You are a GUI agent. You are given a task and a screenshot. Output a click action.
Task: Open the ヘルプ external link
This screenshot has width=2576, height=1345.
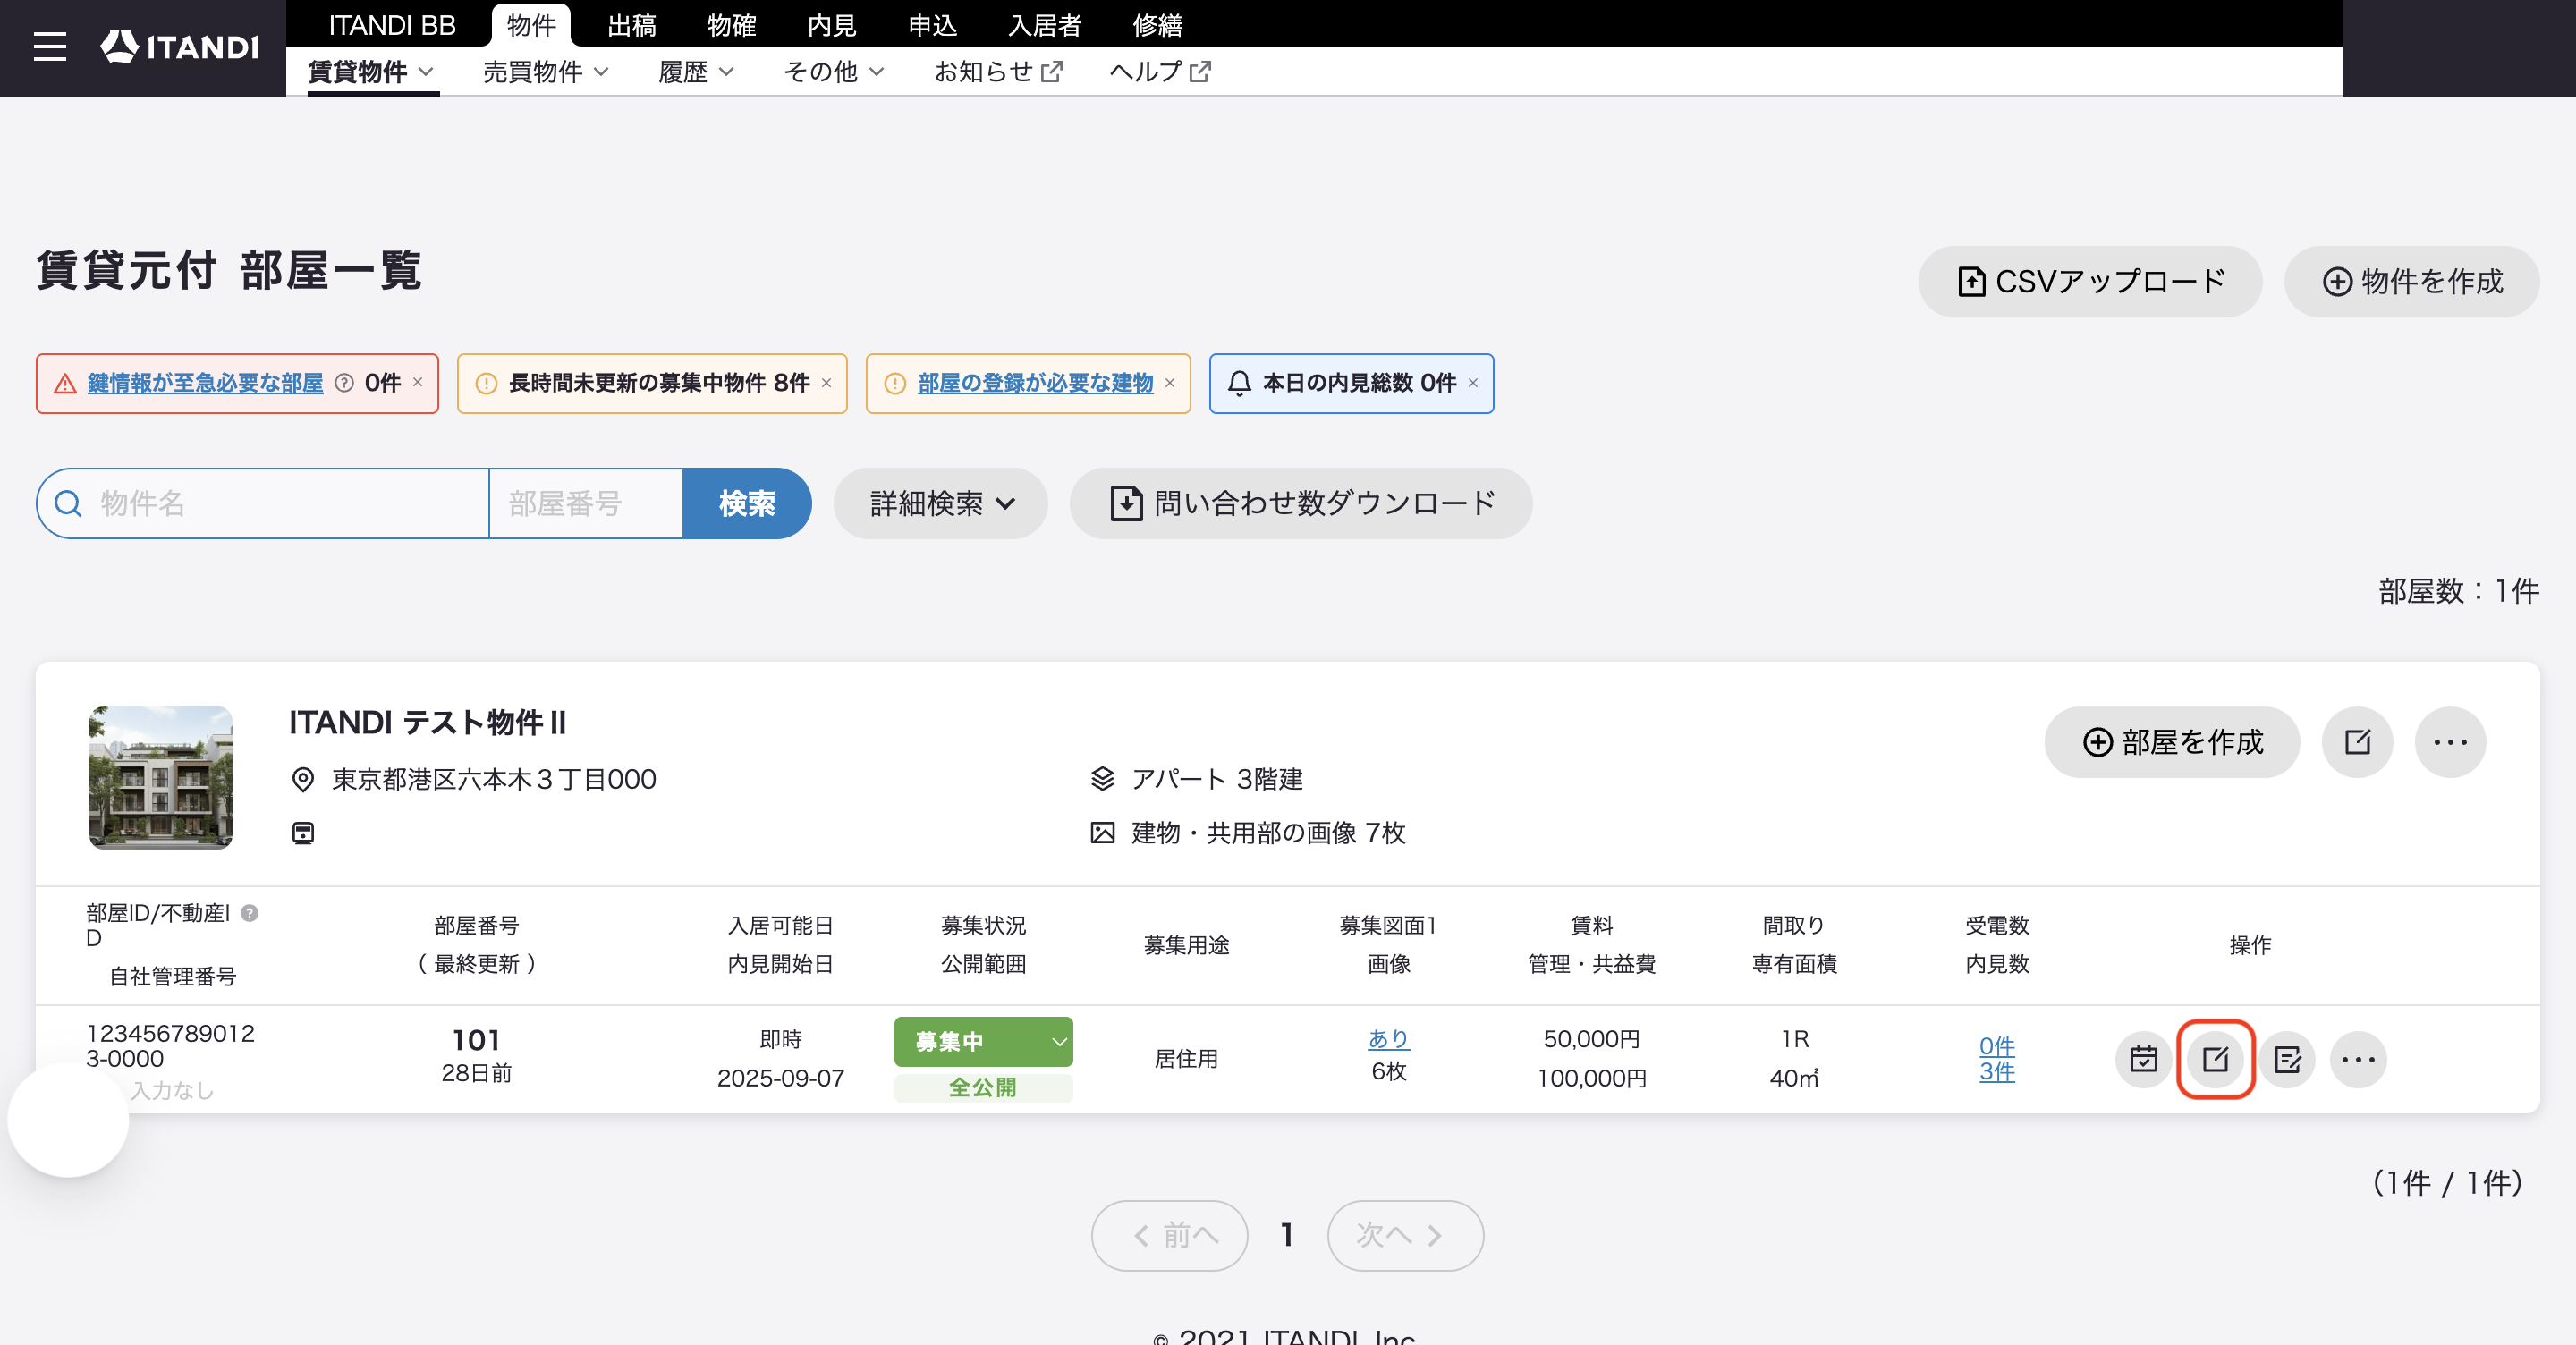(x=1160, y=72)
